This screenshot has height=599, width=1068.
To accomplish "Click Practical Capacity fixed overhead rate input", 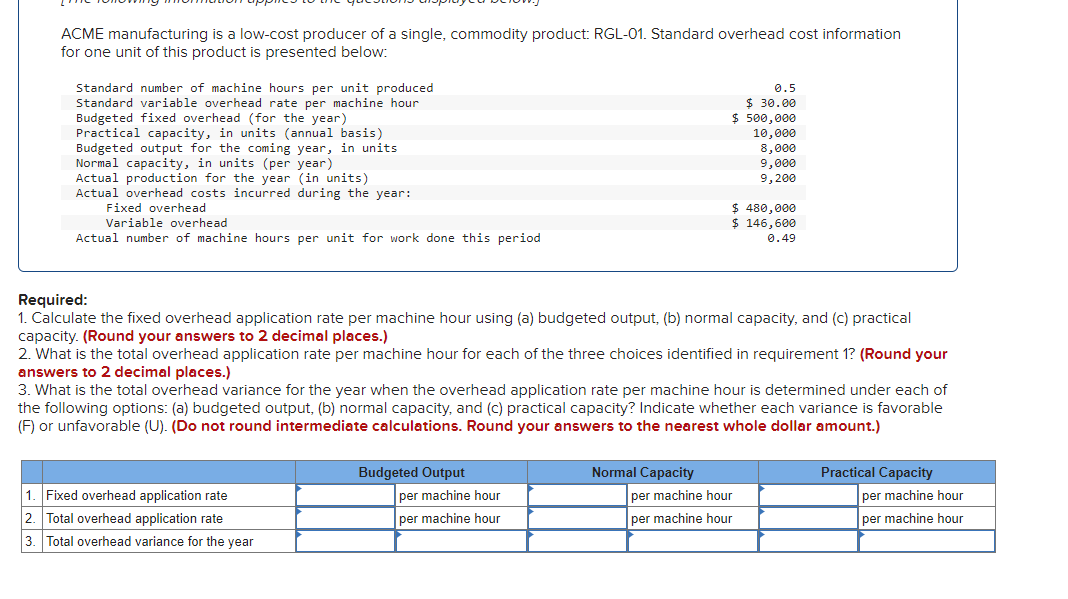I will tap(808, 495).
